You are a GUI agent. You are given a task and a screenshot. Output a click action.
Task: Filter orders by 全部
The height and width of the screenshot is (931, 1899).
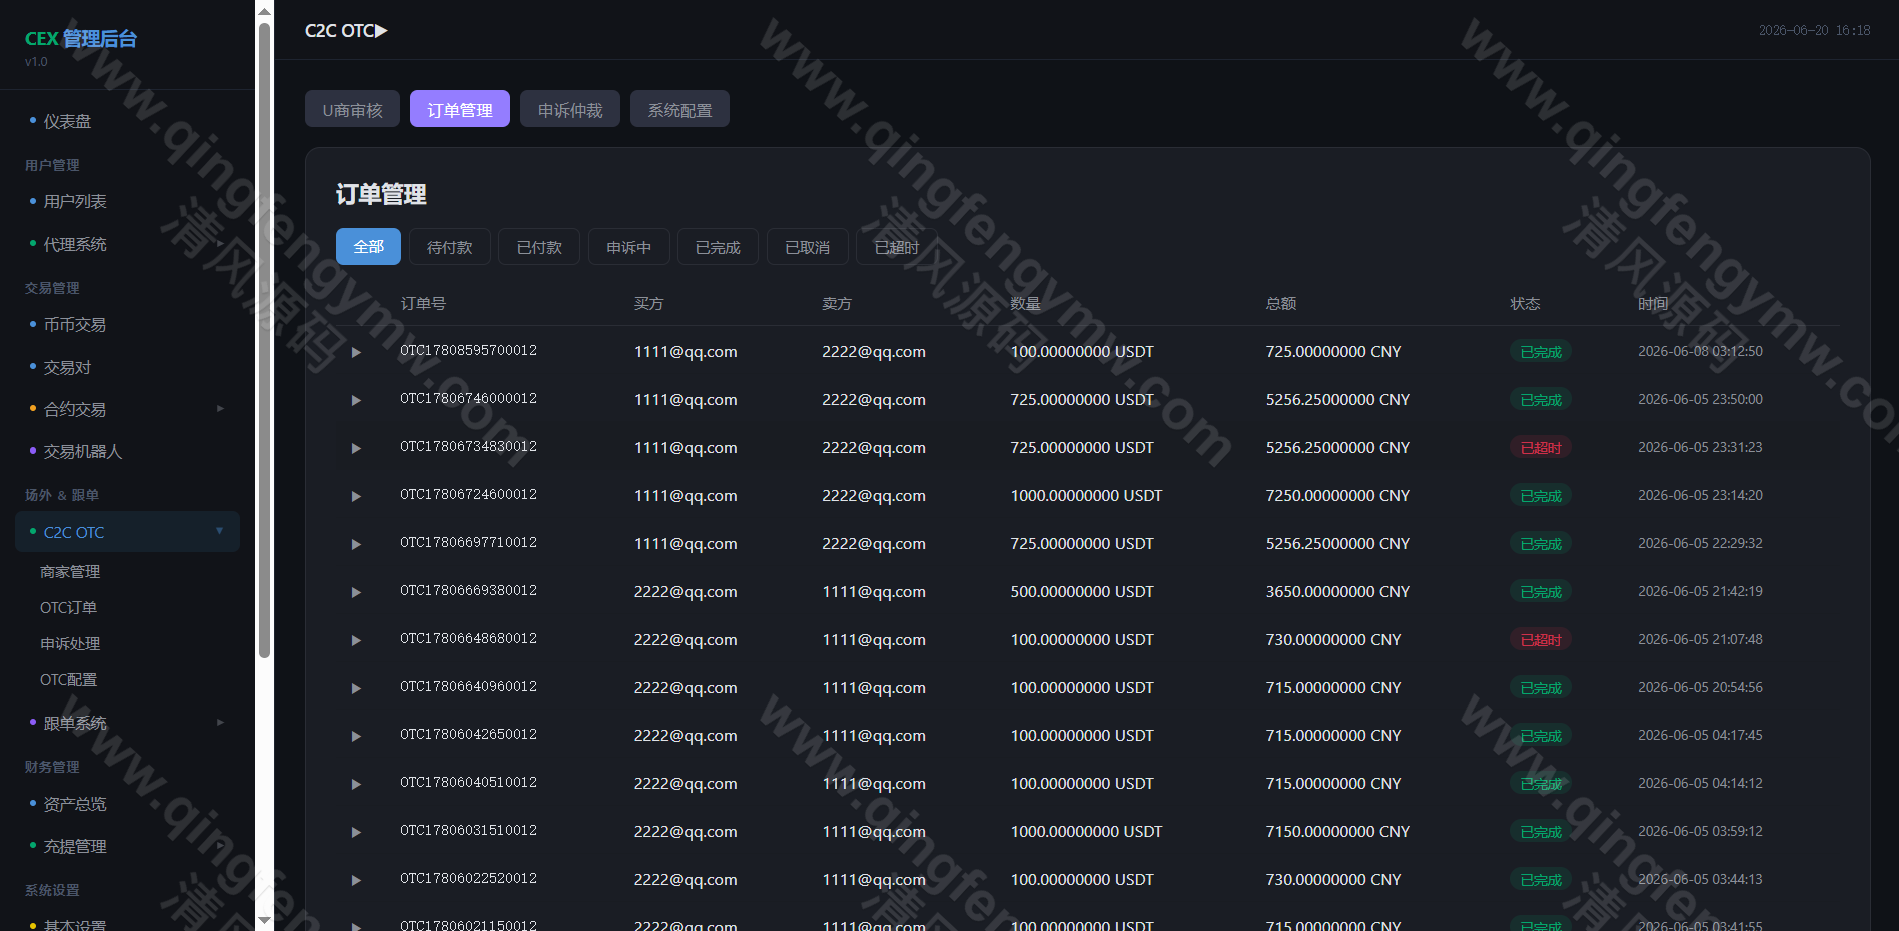[368, 247]
